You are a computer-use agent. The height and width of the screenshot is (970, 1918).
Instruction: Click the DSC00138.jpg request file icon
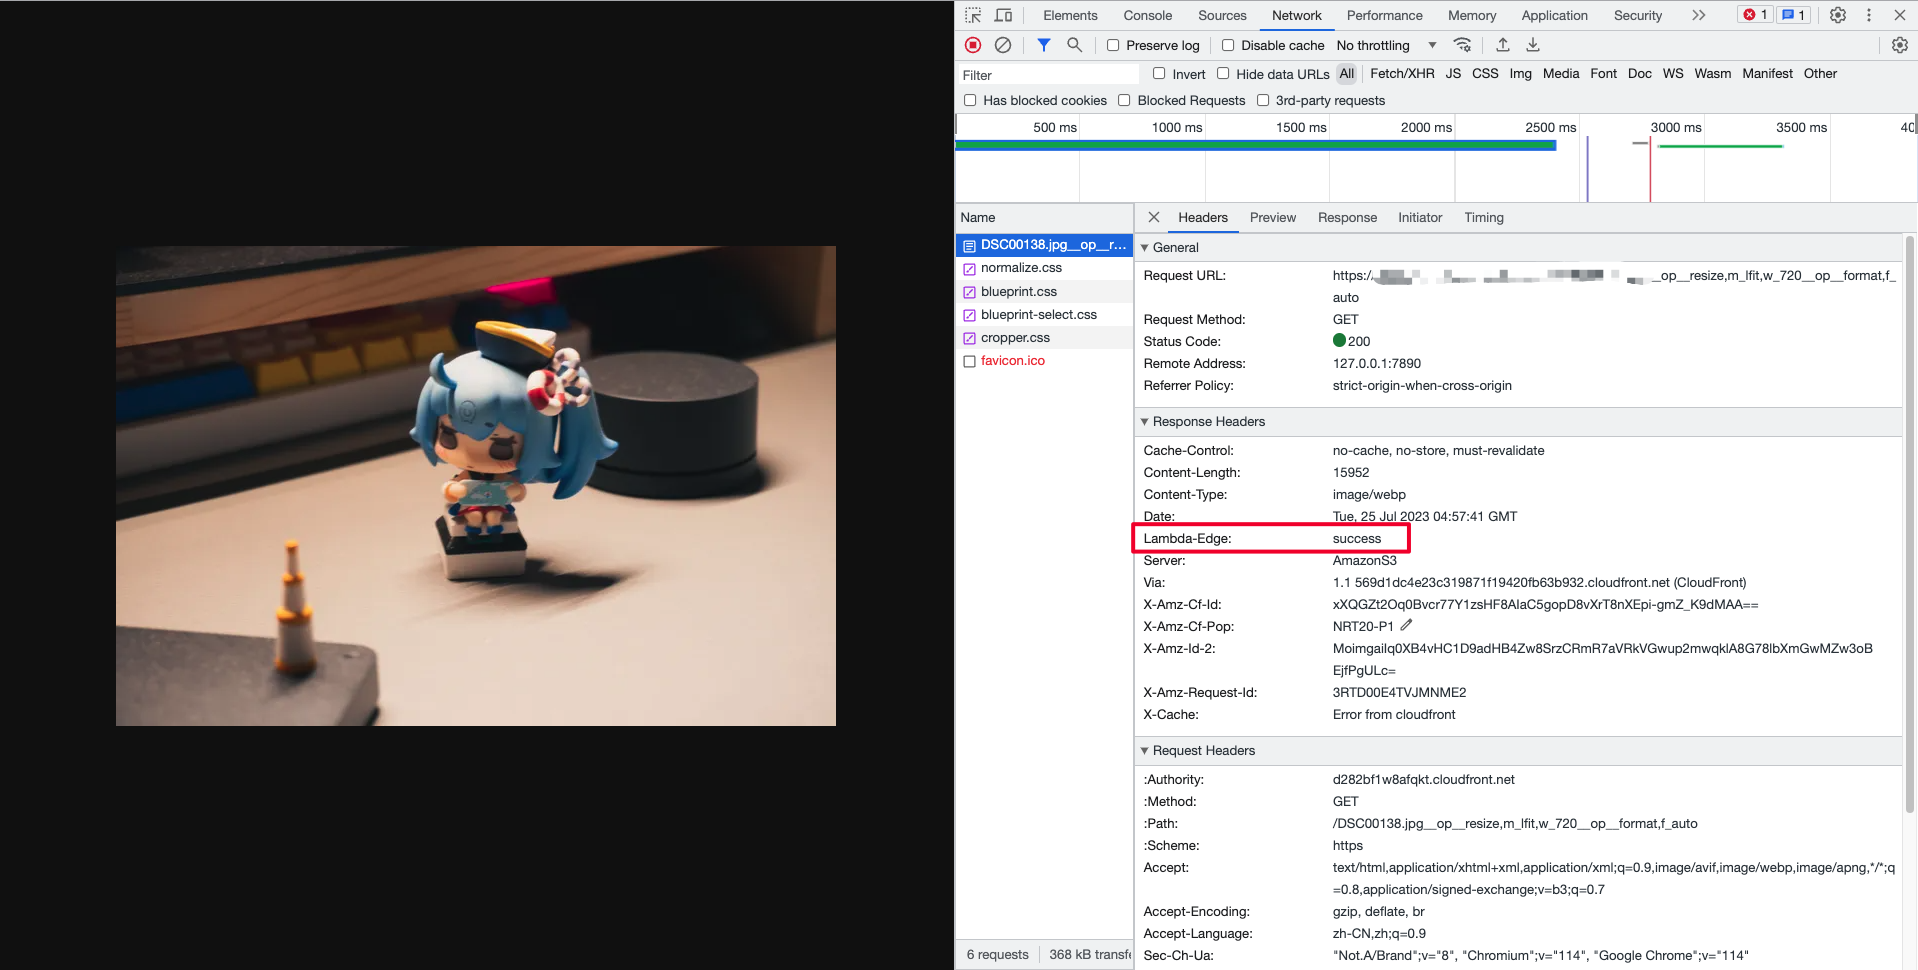[x=969, y=245]
